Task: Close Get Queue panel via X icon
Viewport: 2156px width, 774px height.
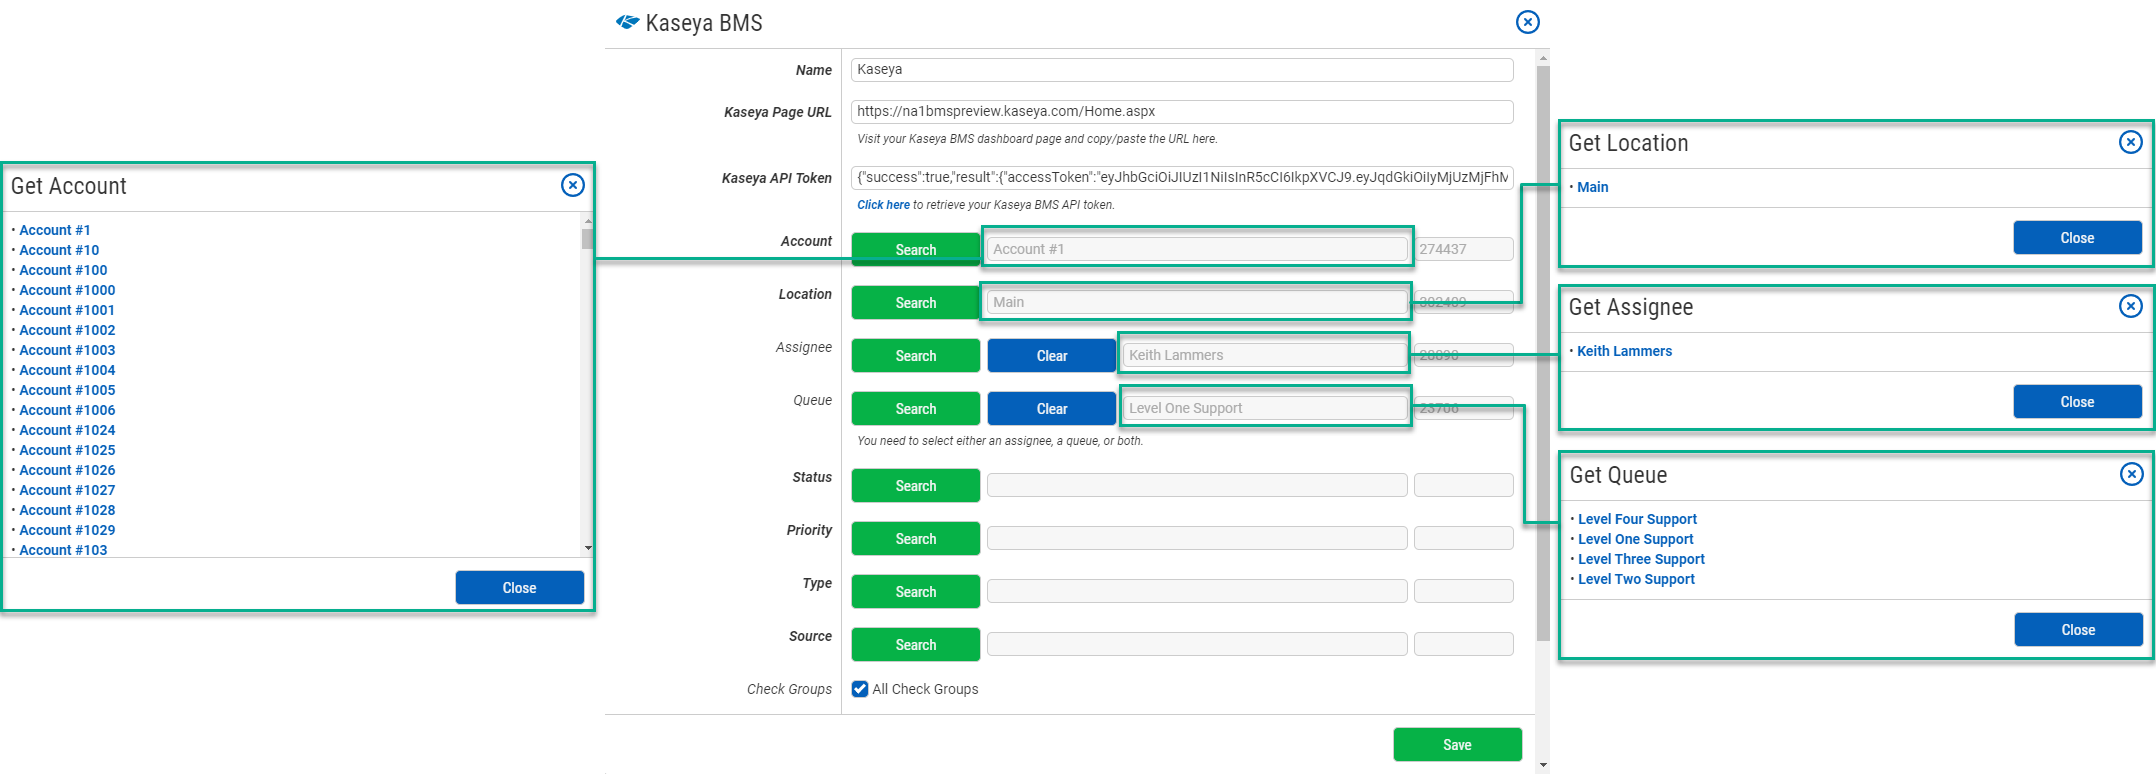Action: tap(2131, 474)
